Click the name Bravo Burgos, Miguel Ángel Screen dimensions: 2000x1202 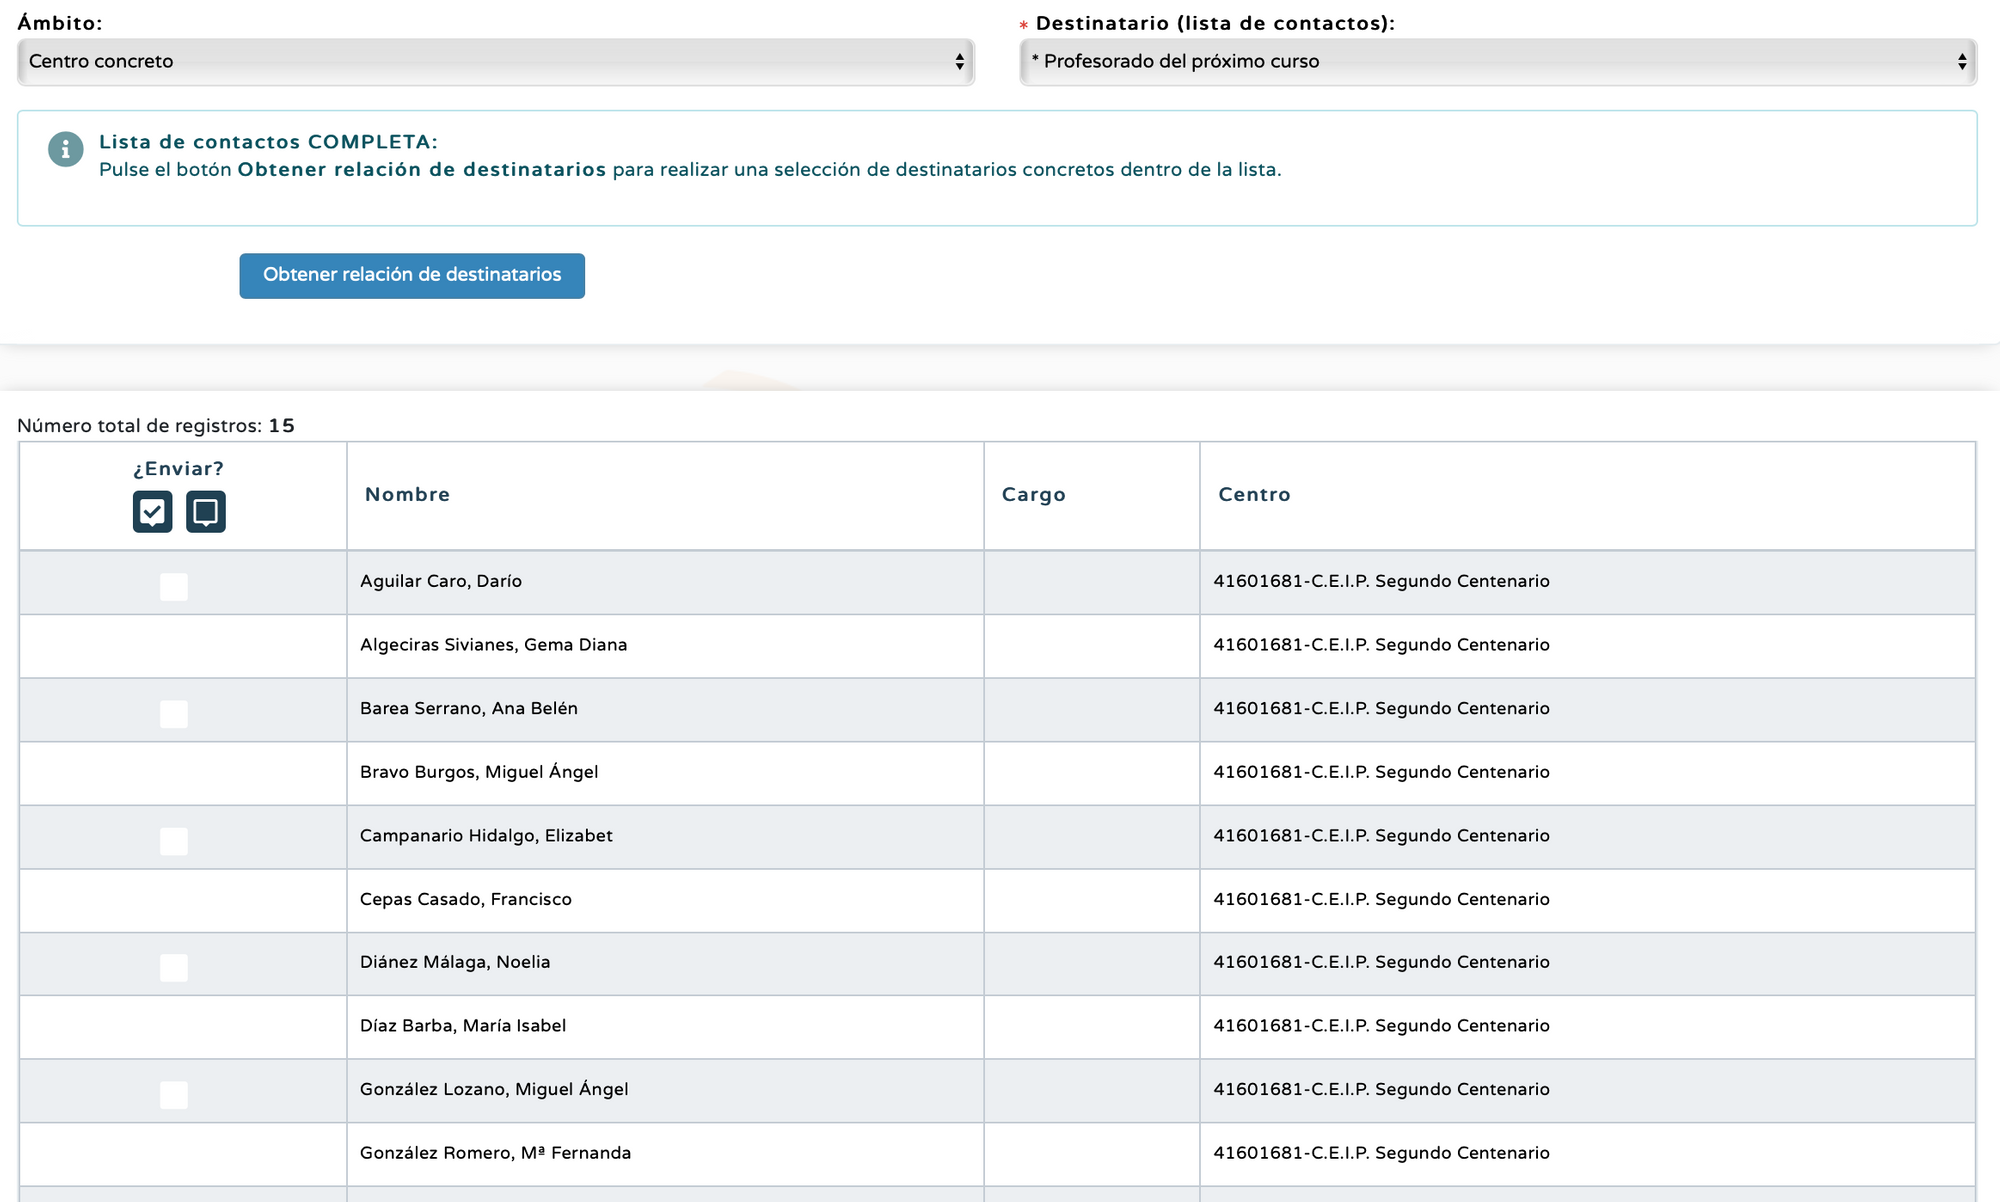pos(479,772)
